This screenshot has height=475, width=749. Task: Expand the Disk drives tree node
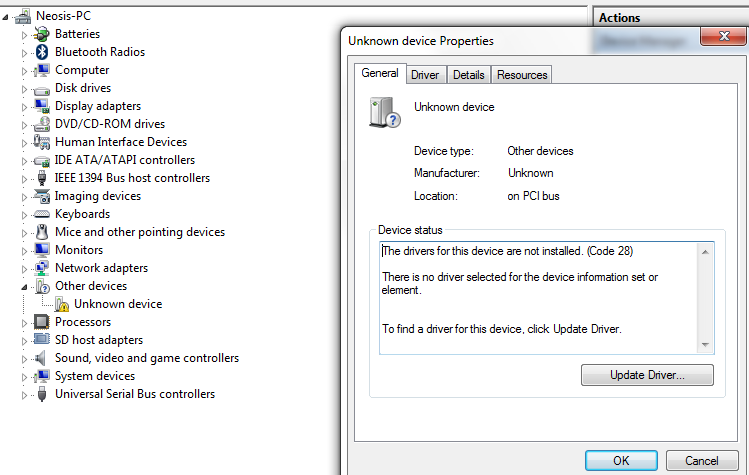click(x=24, y=88)
